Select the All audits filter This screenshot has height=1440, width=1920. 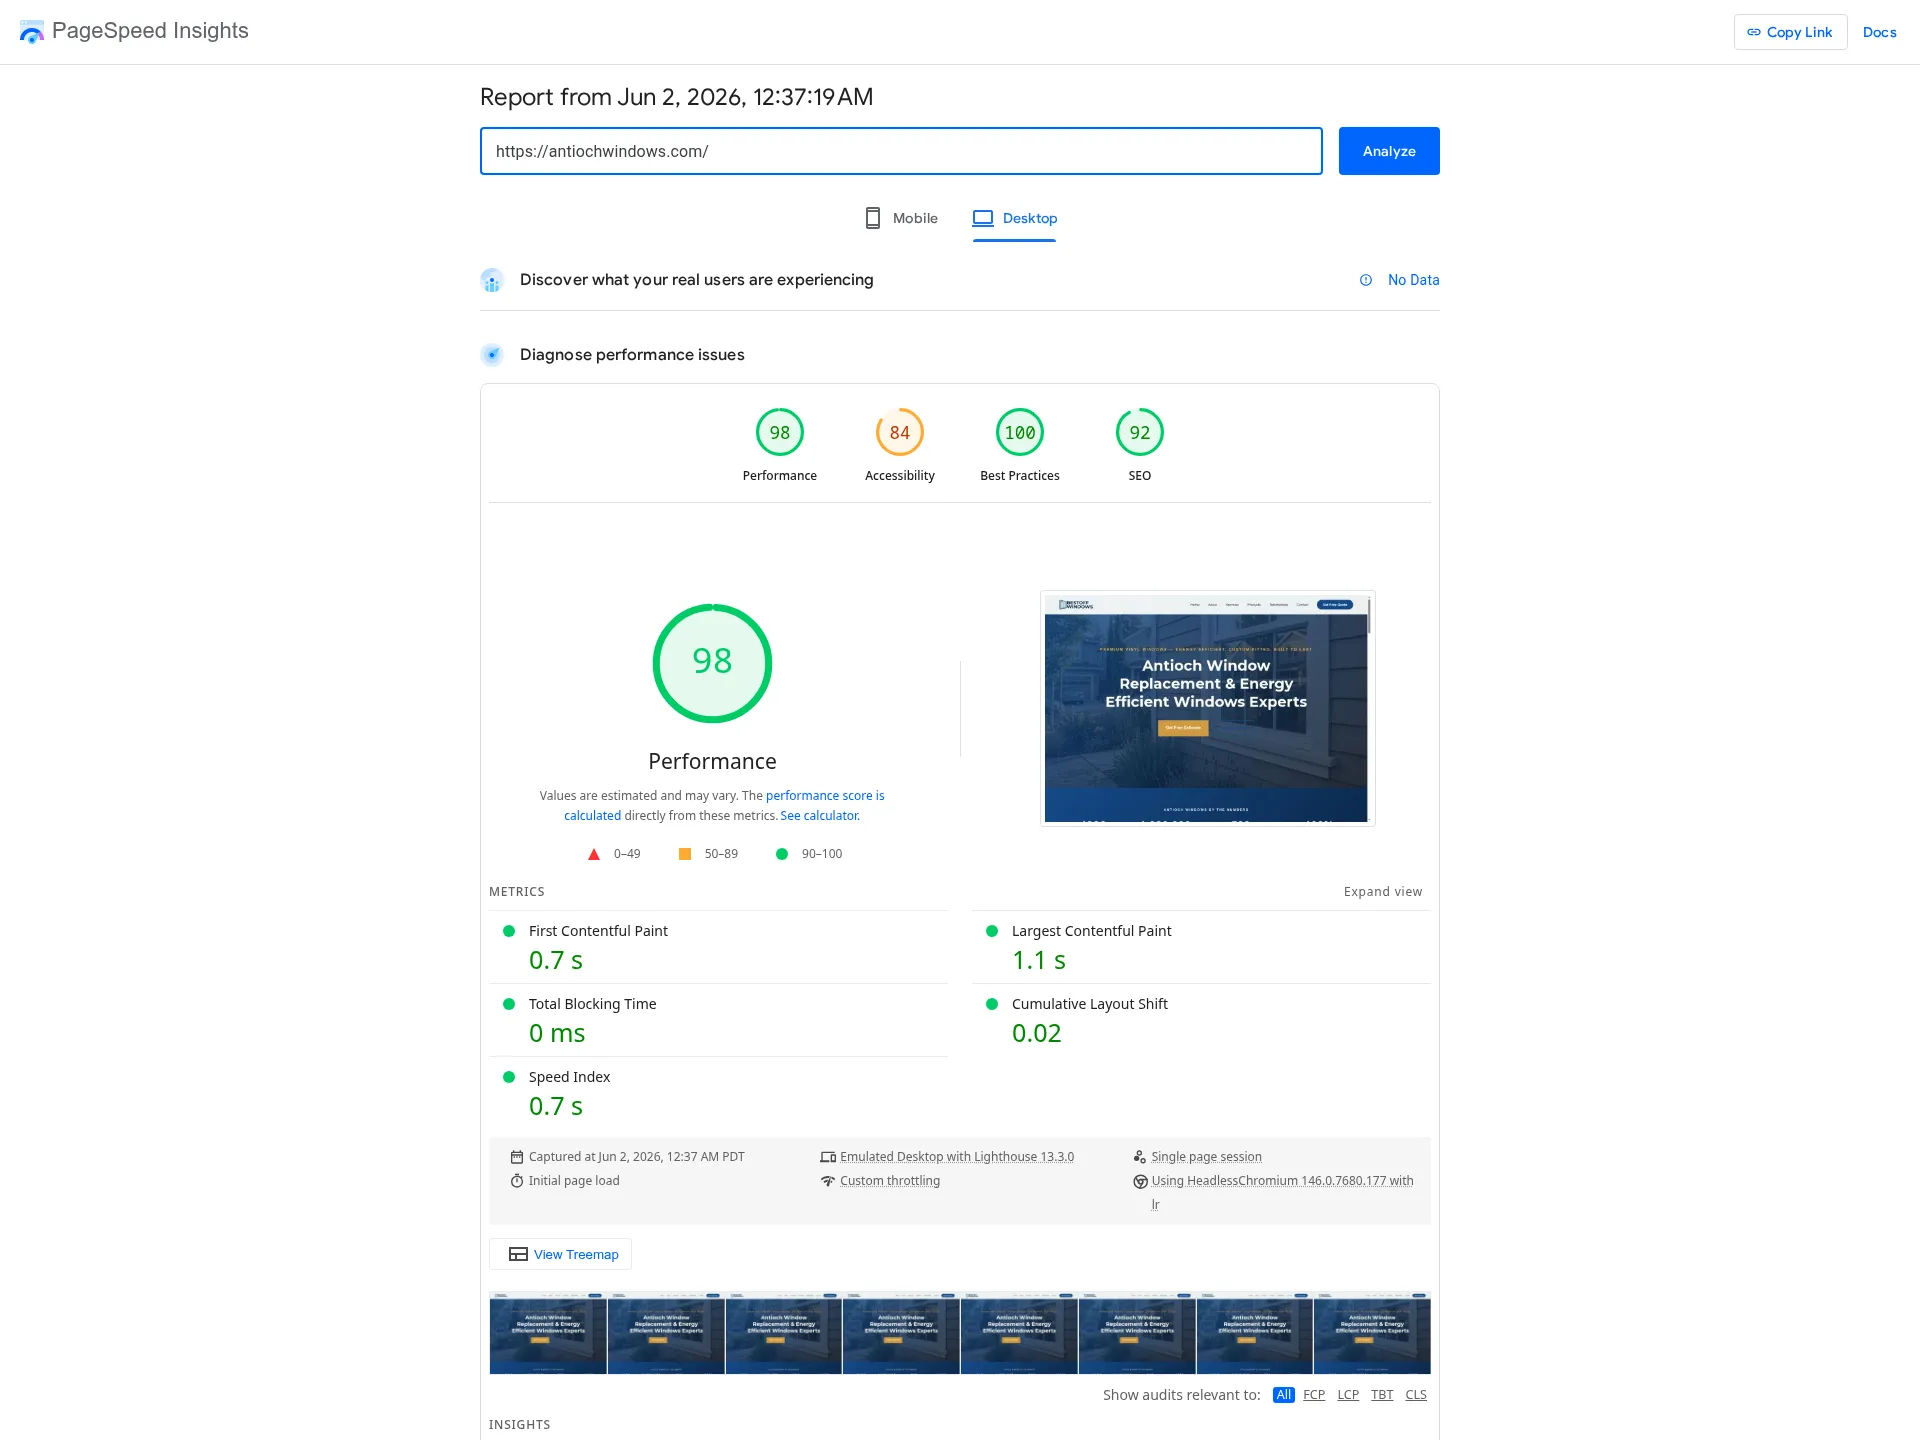pos(1284,1395)
